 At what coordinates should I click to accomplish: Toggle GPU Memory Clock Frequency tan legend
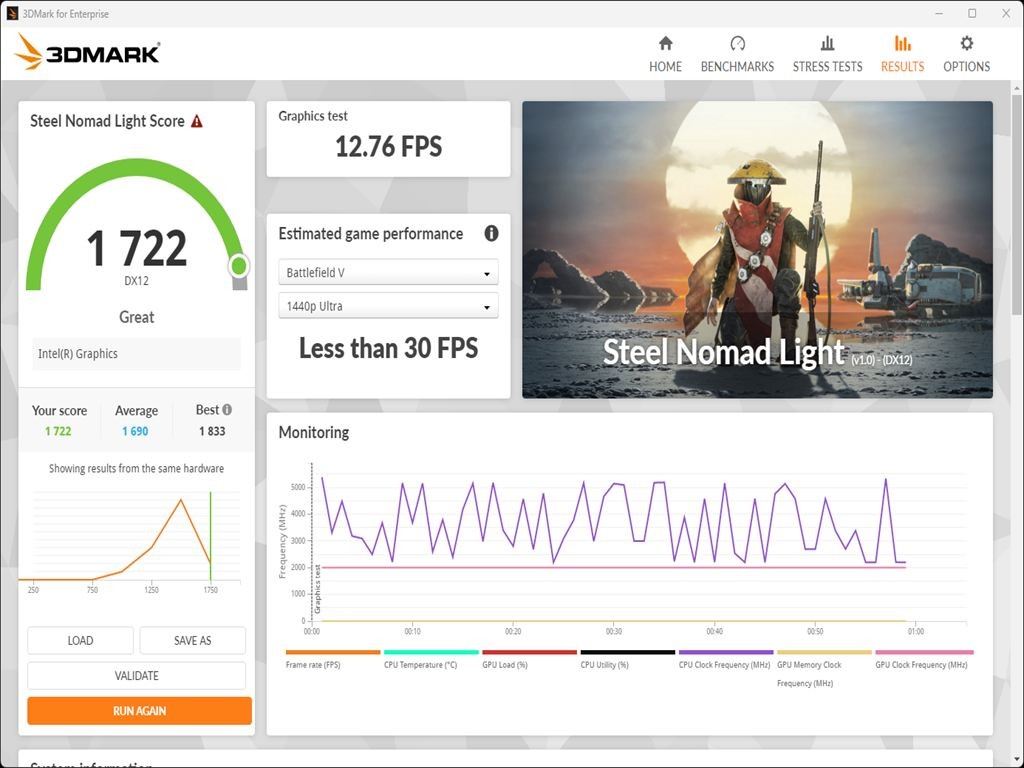coord(824,652)
